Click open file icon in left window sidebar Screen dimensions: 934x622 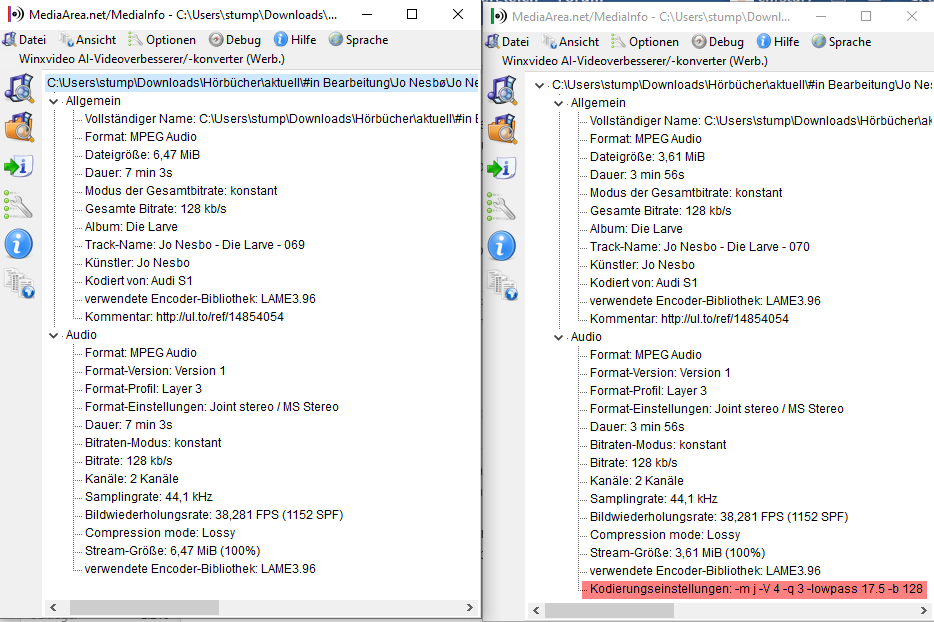(20, 88)
